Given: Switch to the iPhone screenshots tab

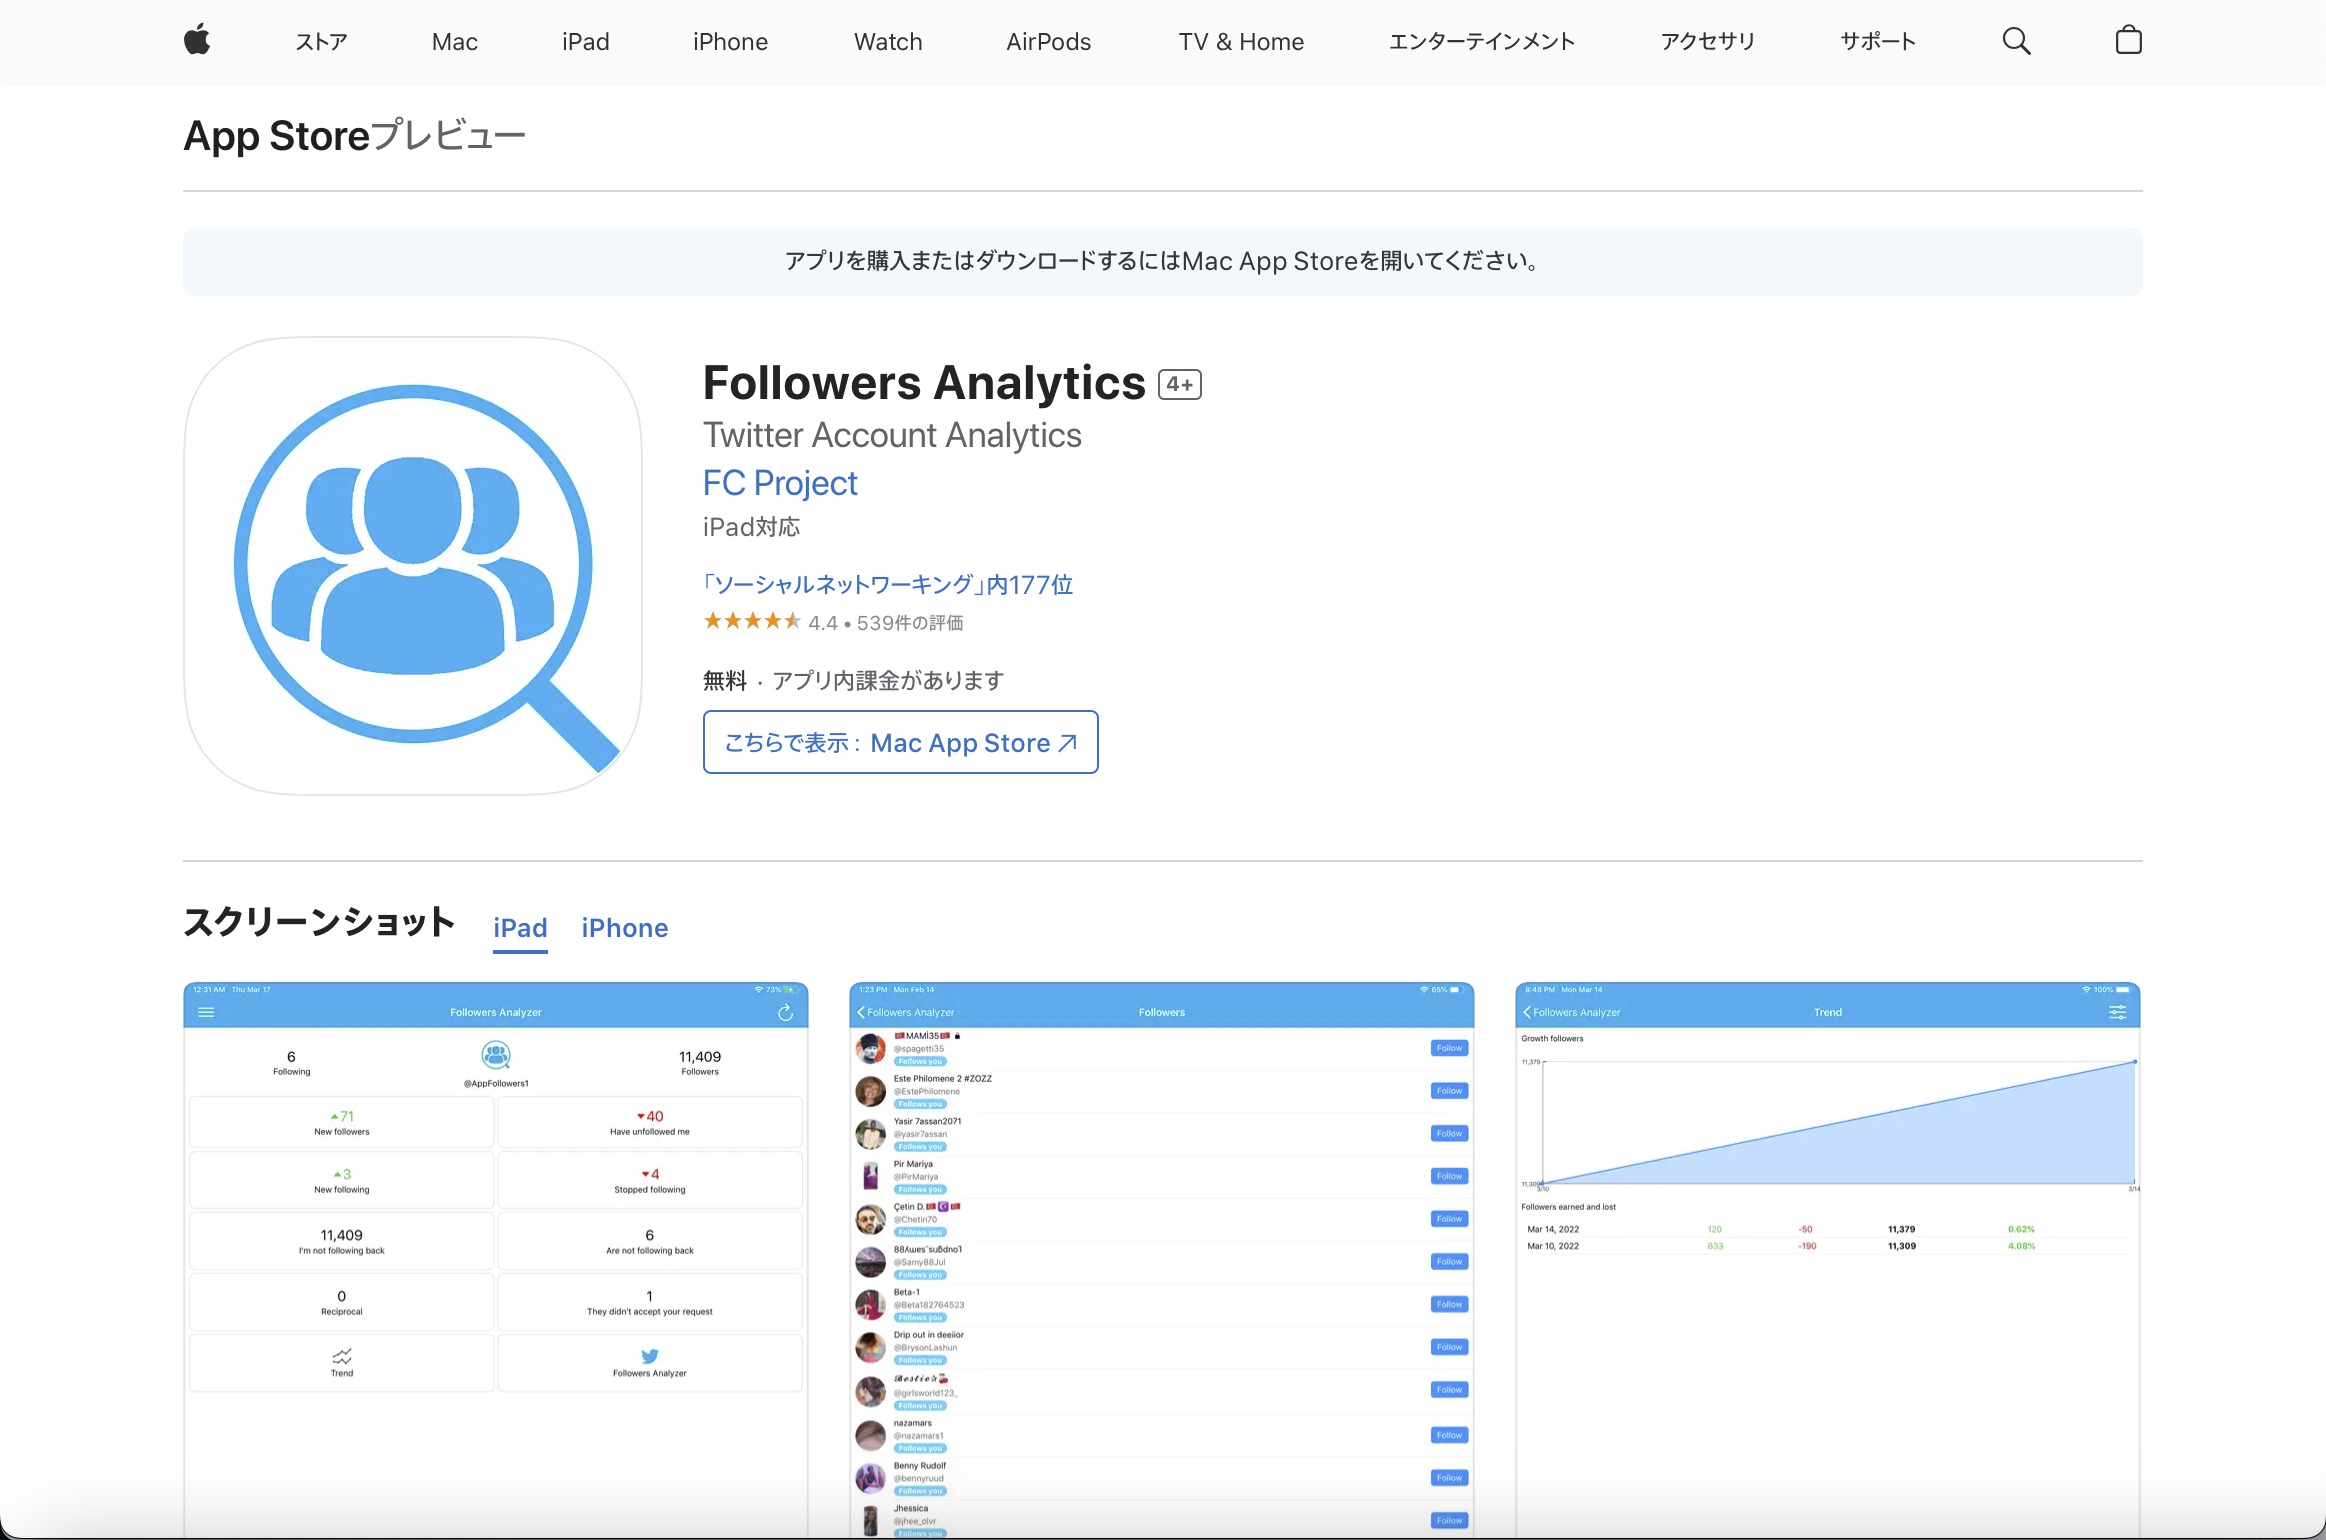Looking at the screenshot, I should (623, 928).
